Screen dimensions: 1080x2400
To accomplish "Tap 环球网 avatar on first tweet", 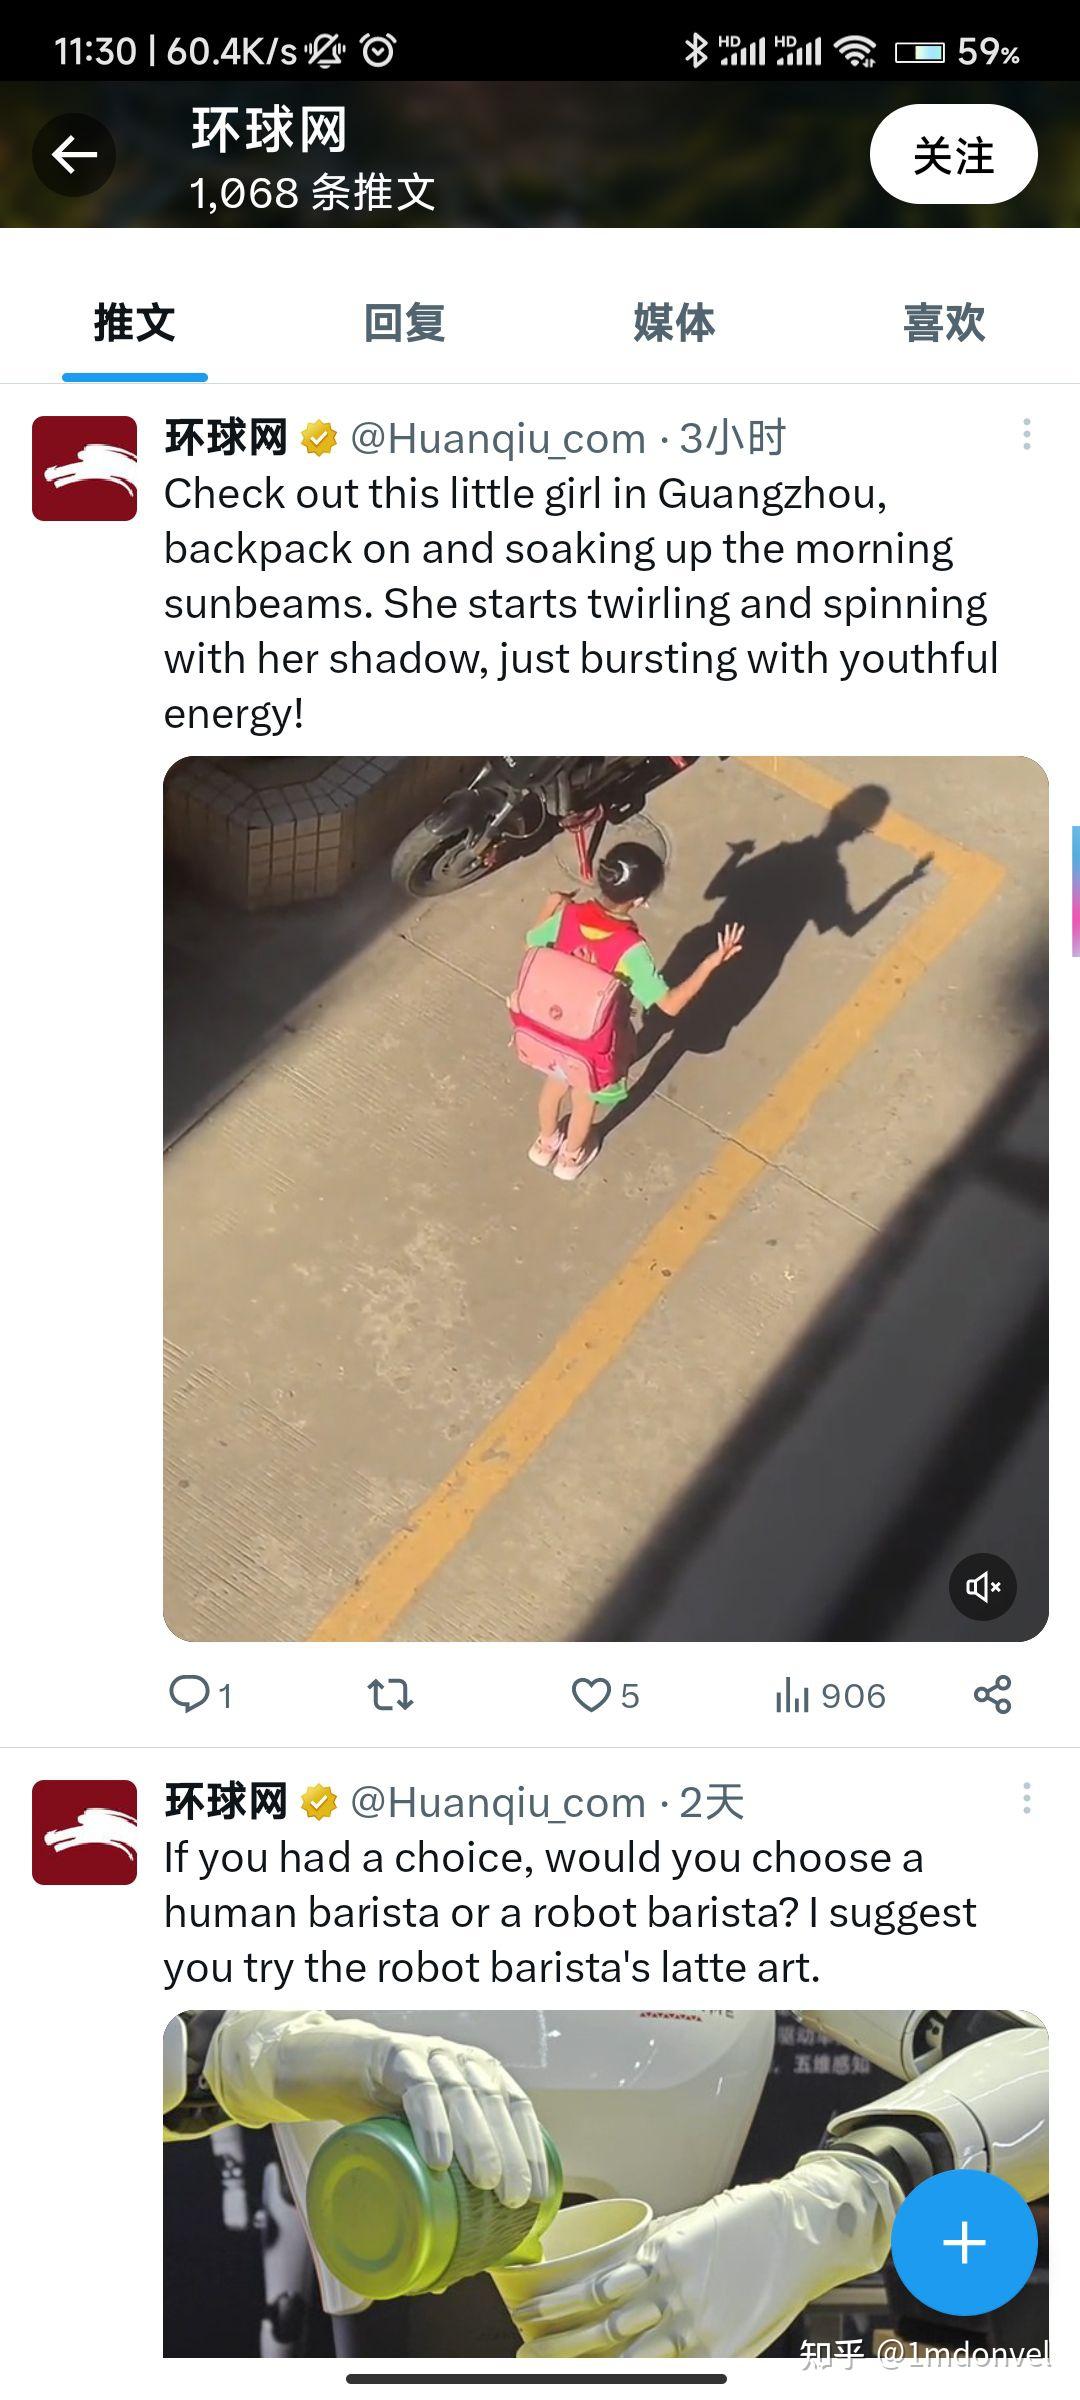I will pyautogui.click(x=84, y=468).
